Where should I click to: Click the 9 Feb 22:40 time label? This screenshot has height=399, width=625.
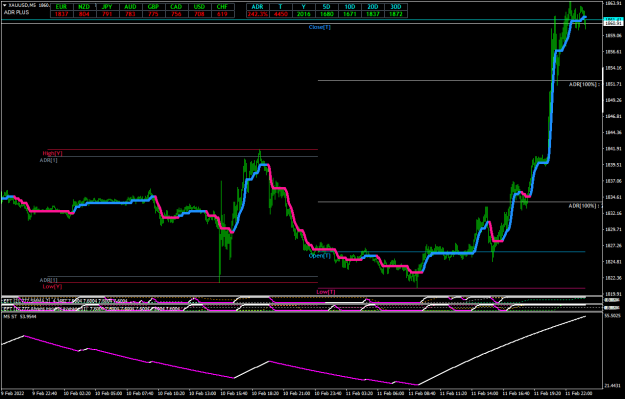(45, 393)
